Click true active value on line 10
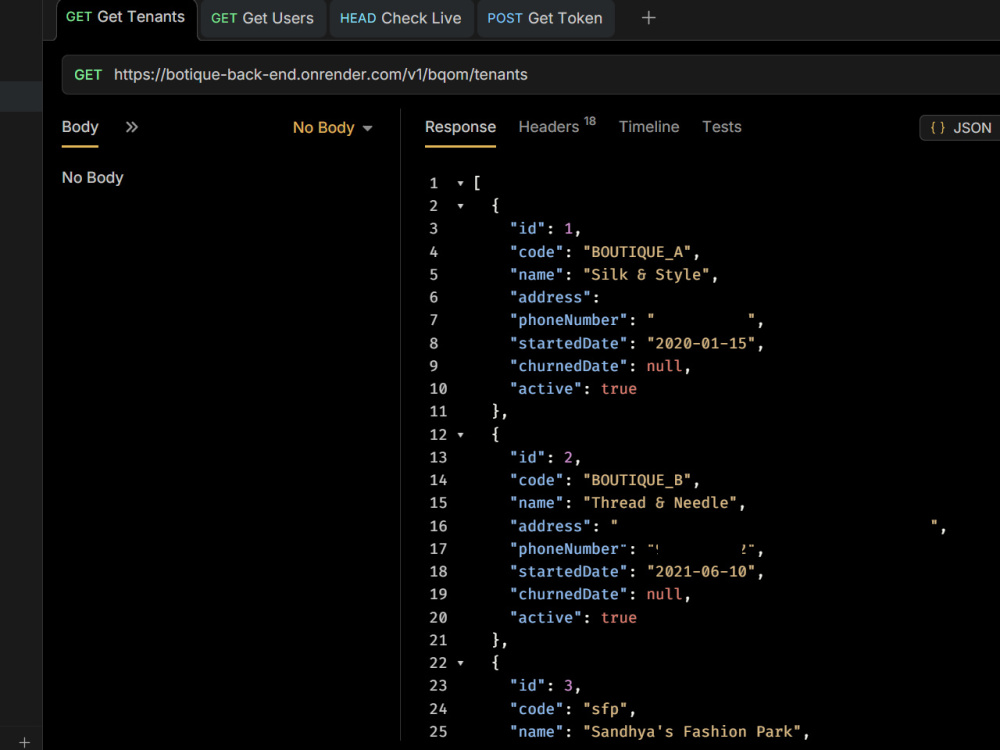This screenshot has width=1000, height=750. (x=619, y=389)
